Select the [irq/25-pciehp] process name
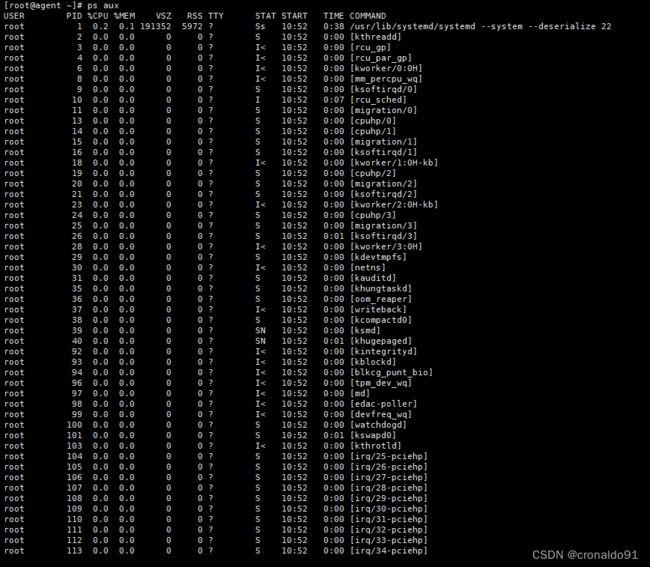This screenshot has height=567, width=650. point(388,457)
